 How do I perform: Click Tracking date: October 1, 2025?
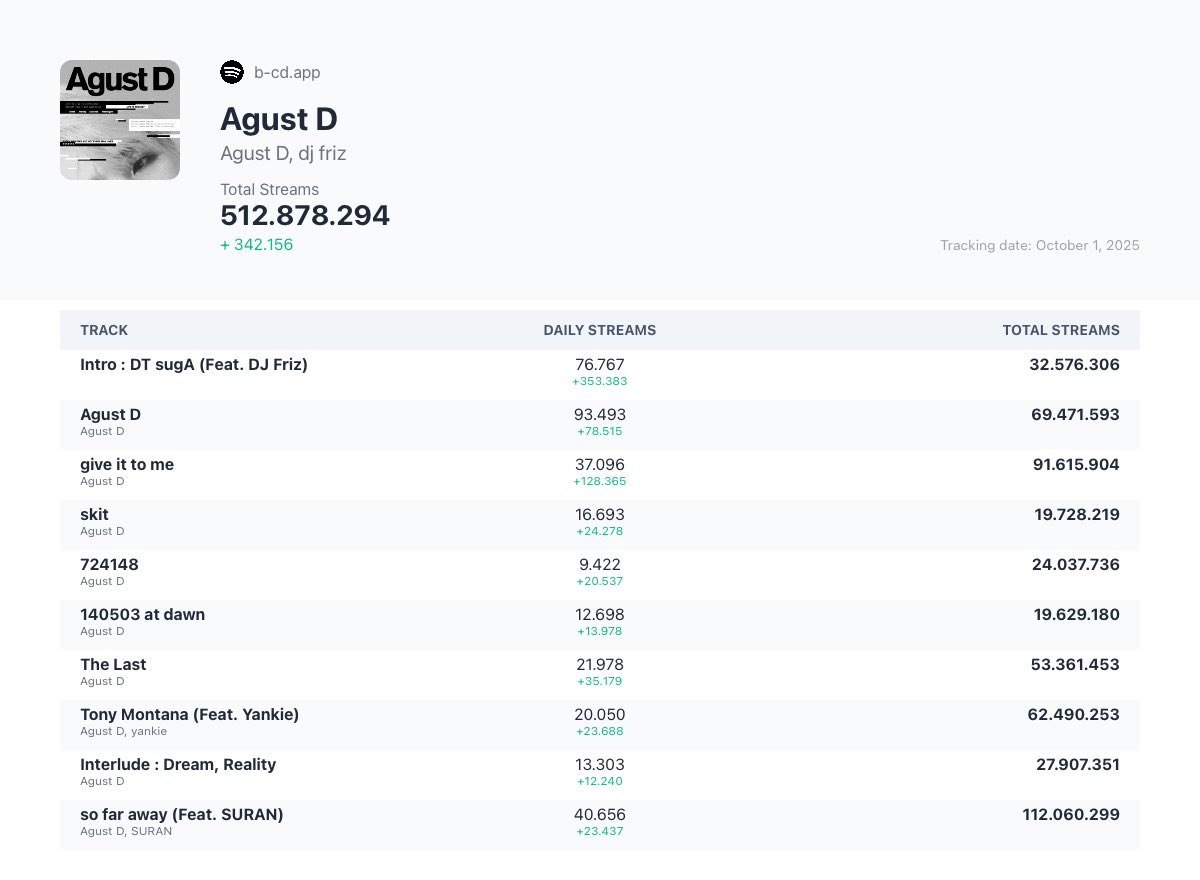[1040, 245]
